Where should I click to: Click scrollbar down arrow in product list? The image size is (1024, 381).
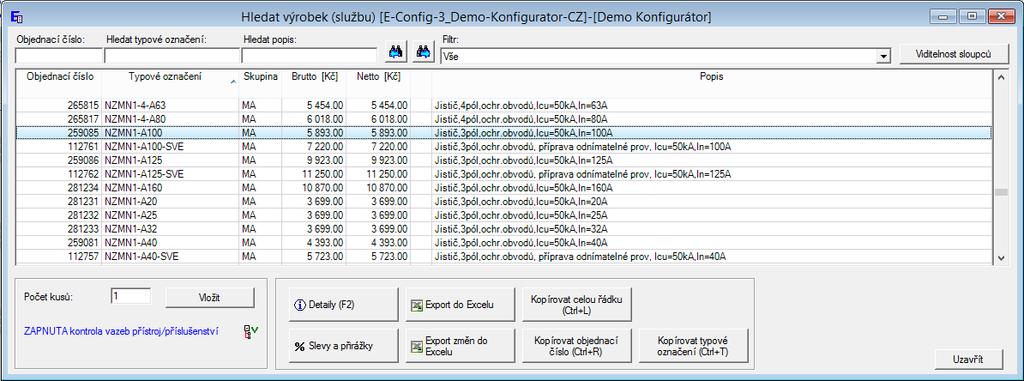click(1000, 258)
